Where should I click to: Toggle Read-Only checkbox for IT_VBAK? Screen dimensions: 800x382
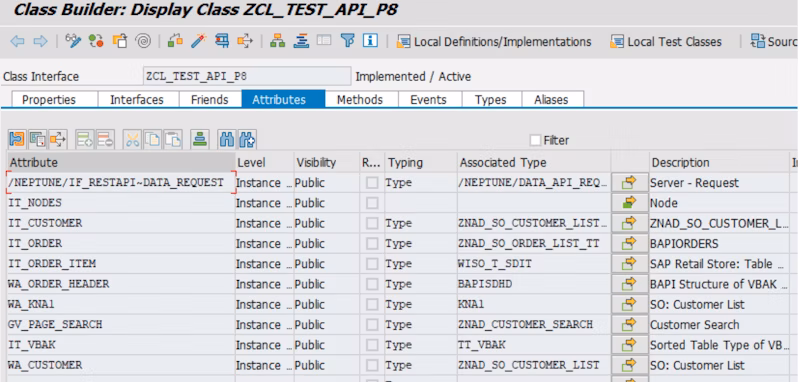(372, 345)
